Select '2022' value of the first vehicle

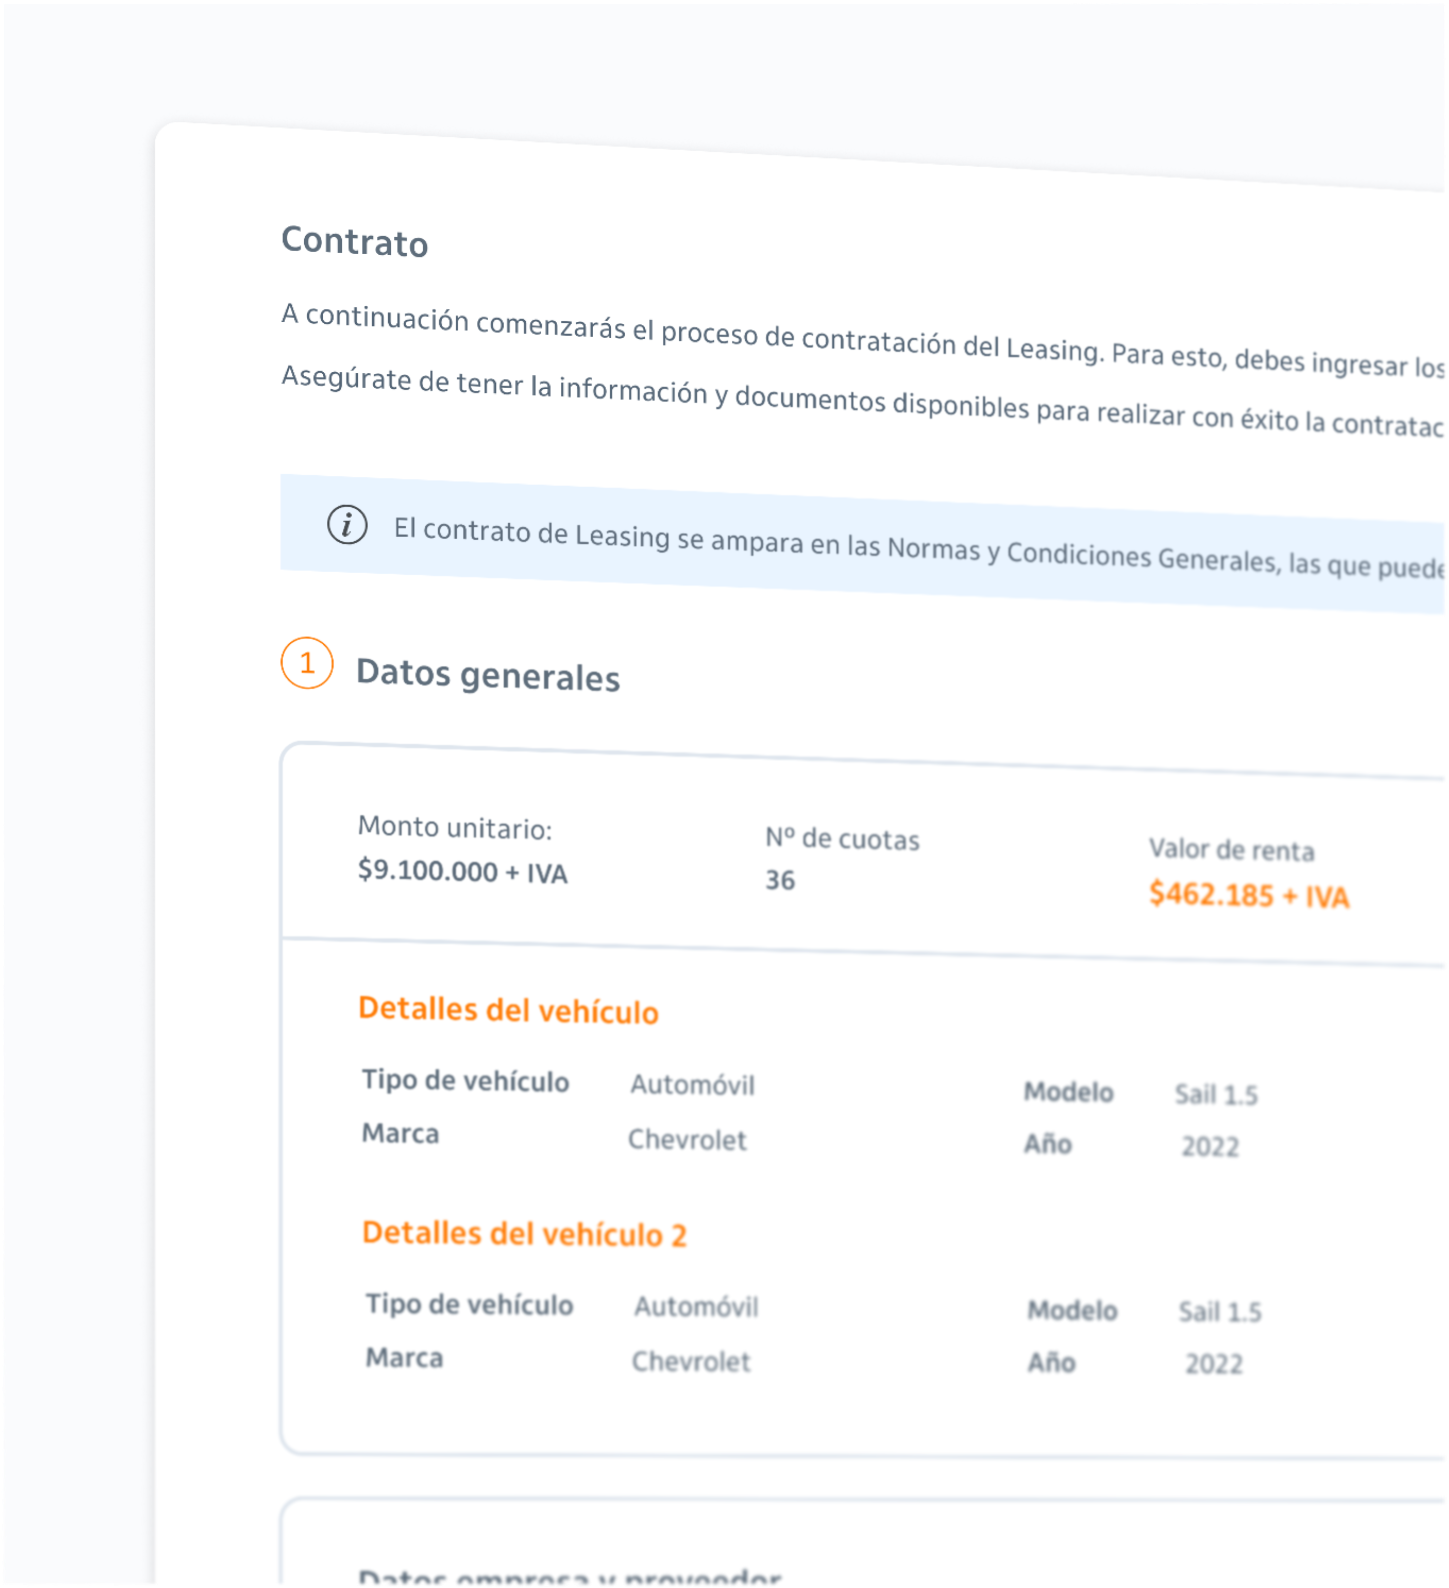pyautogui.click(x=1210, y=1146)
